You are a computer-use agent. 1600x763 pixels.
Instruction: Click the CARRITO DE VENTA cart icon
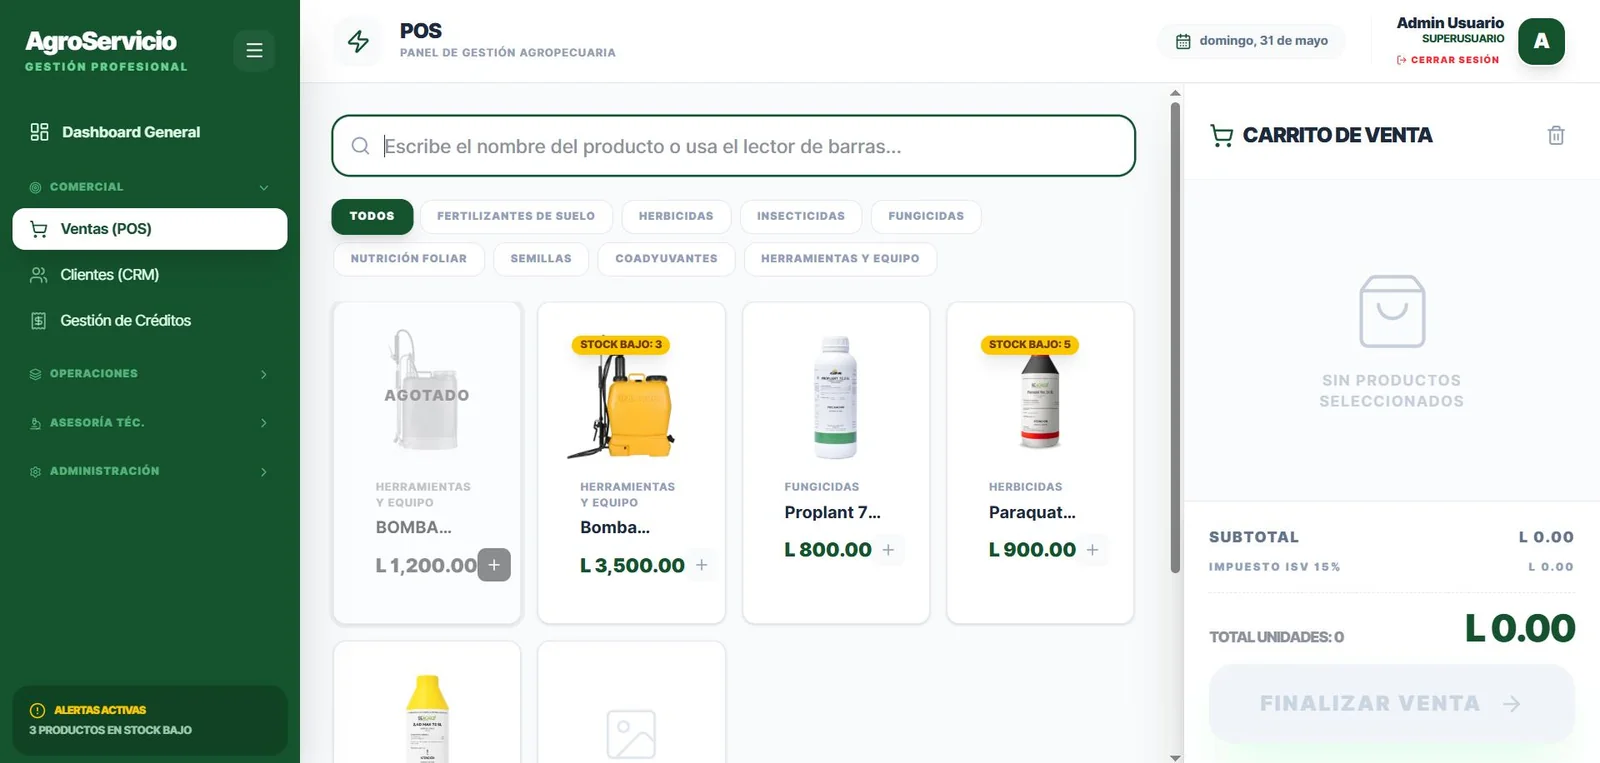tap(1221, 136)
